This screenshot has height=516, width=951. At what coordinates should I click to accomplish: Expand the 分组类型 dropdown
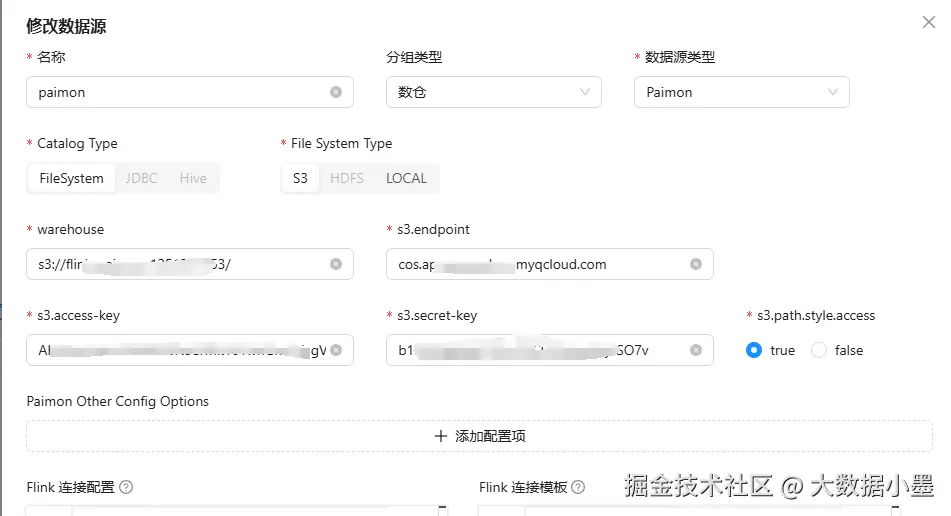[x=493, y=92]
